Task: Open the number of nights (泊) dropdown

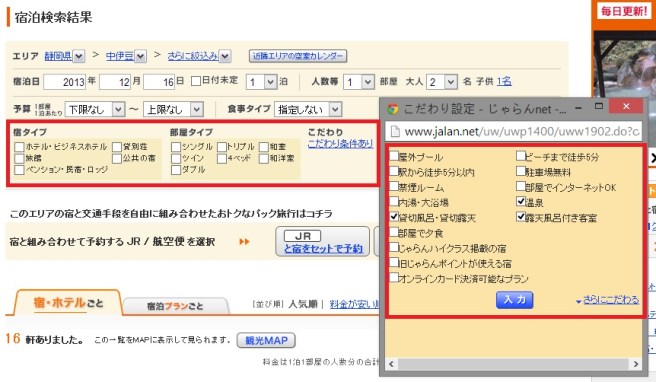Action: tap(262, 82)
